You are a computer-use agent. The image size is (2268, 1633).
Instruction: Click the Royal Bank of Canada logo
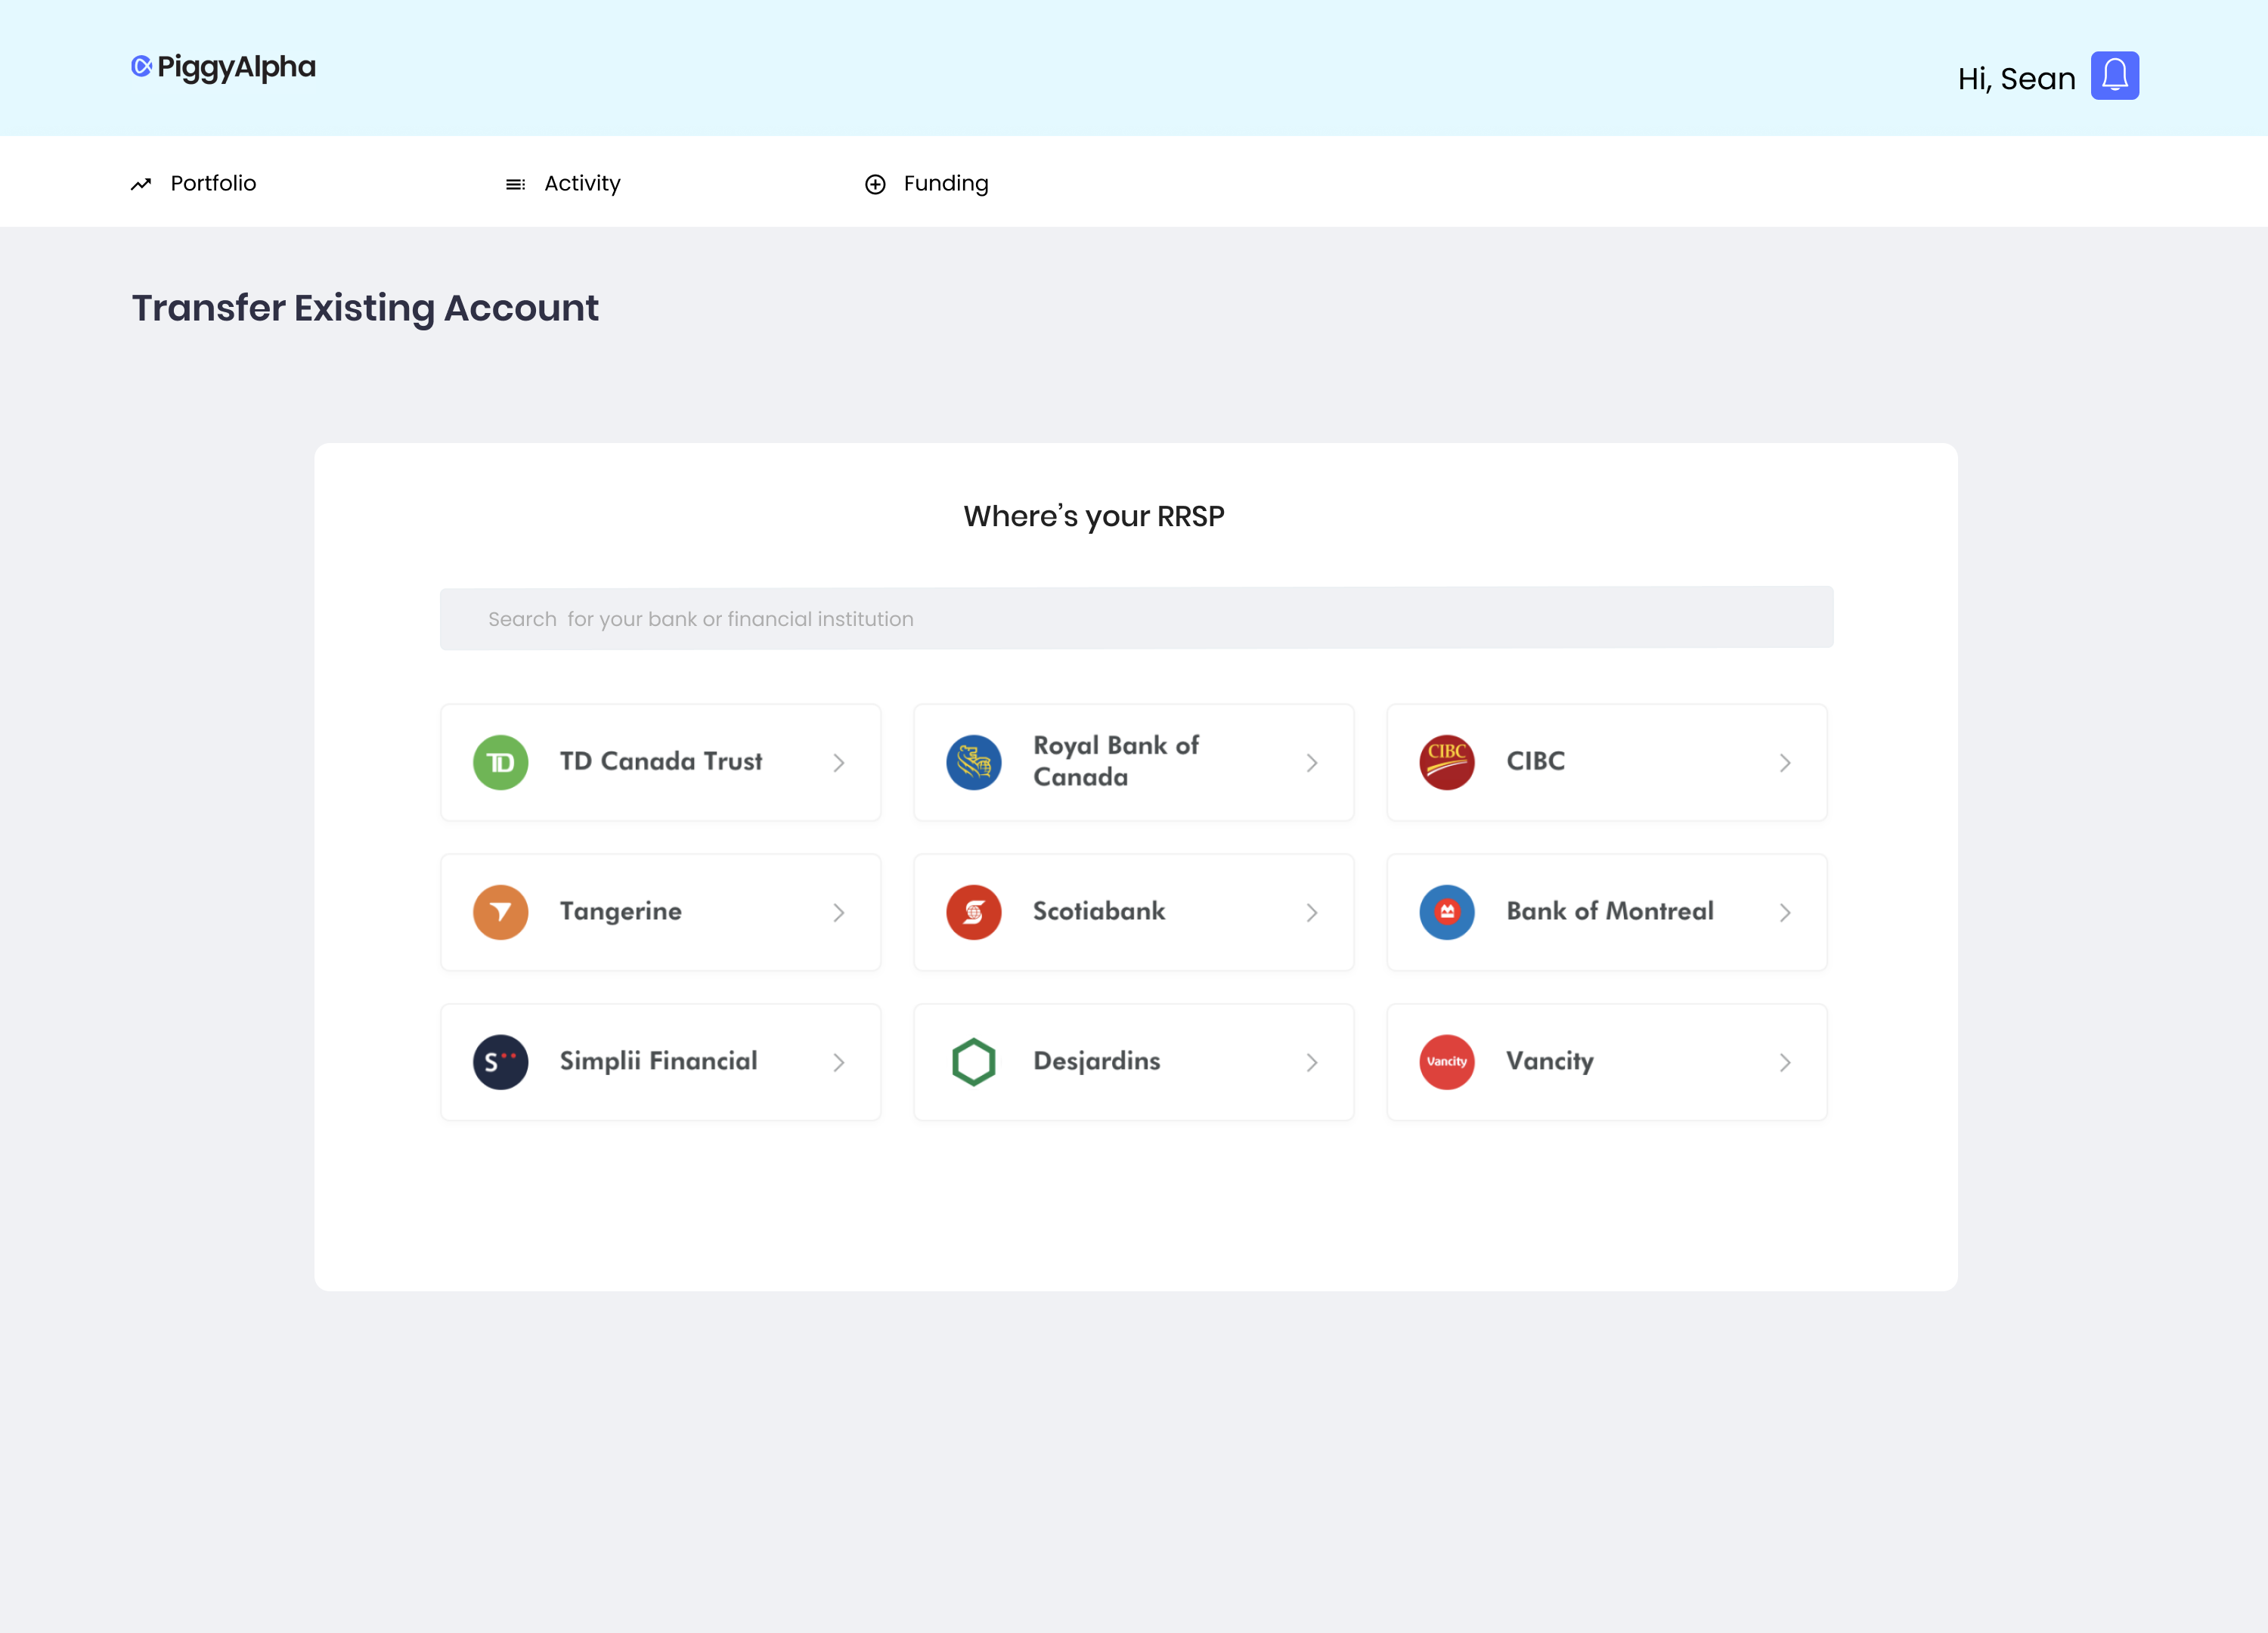point(973,762)
